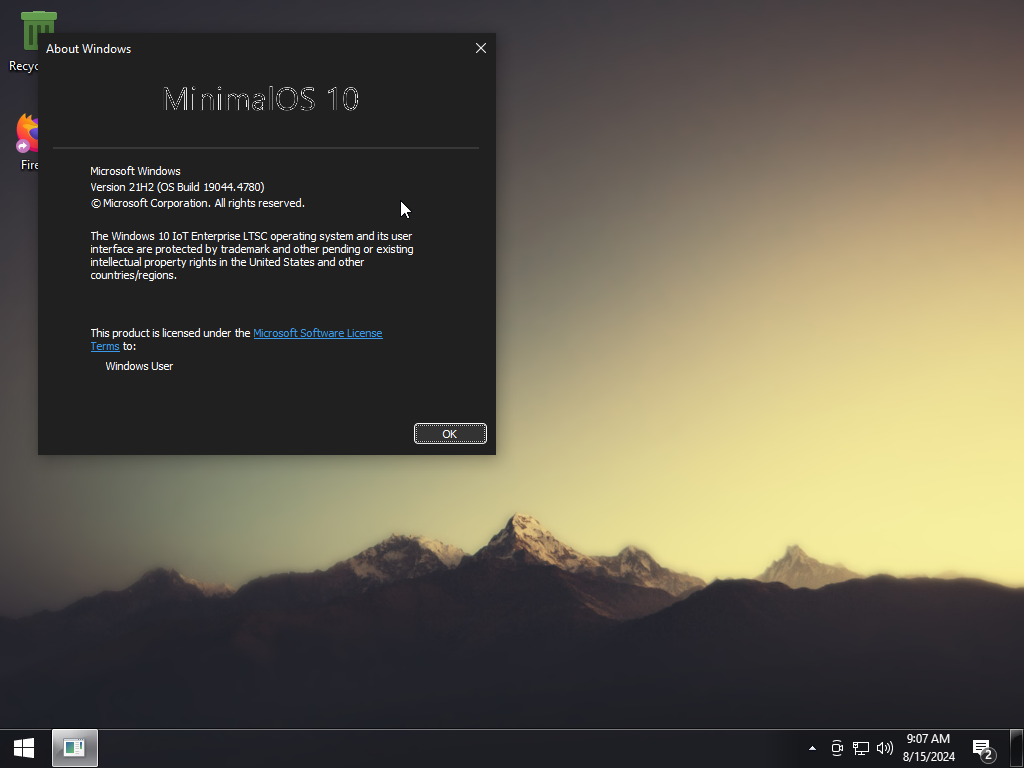Click the Meet Now tray icon
1024x768 pixels.
(x=837, y=748)
